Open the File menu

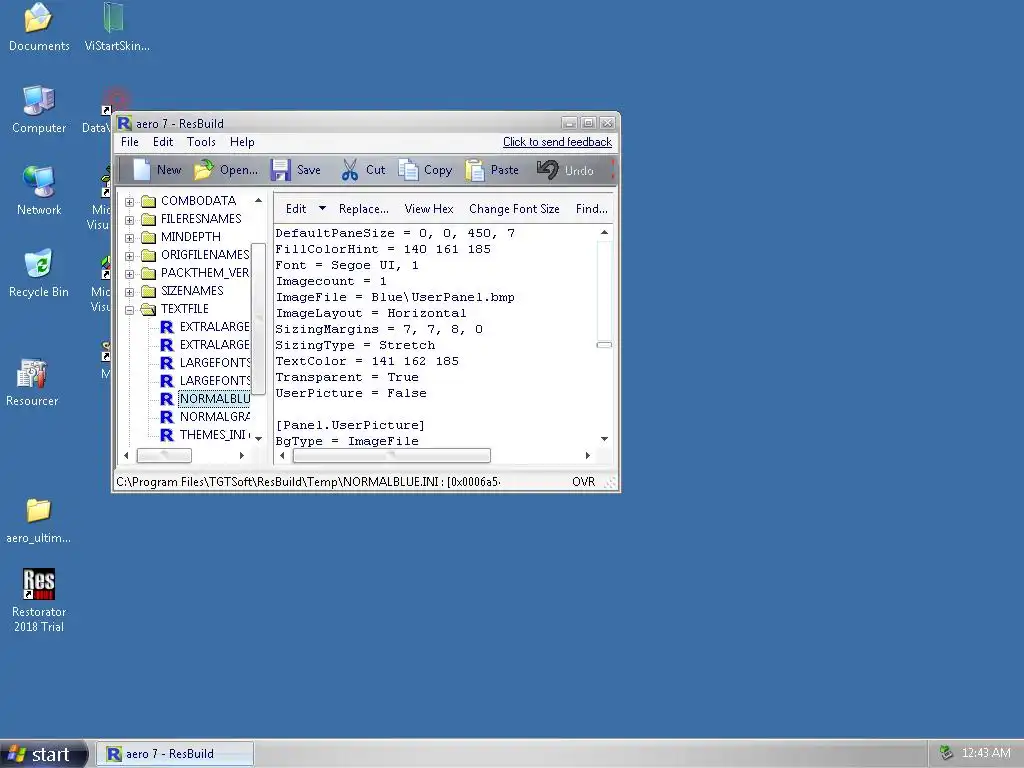click(129, 142)
